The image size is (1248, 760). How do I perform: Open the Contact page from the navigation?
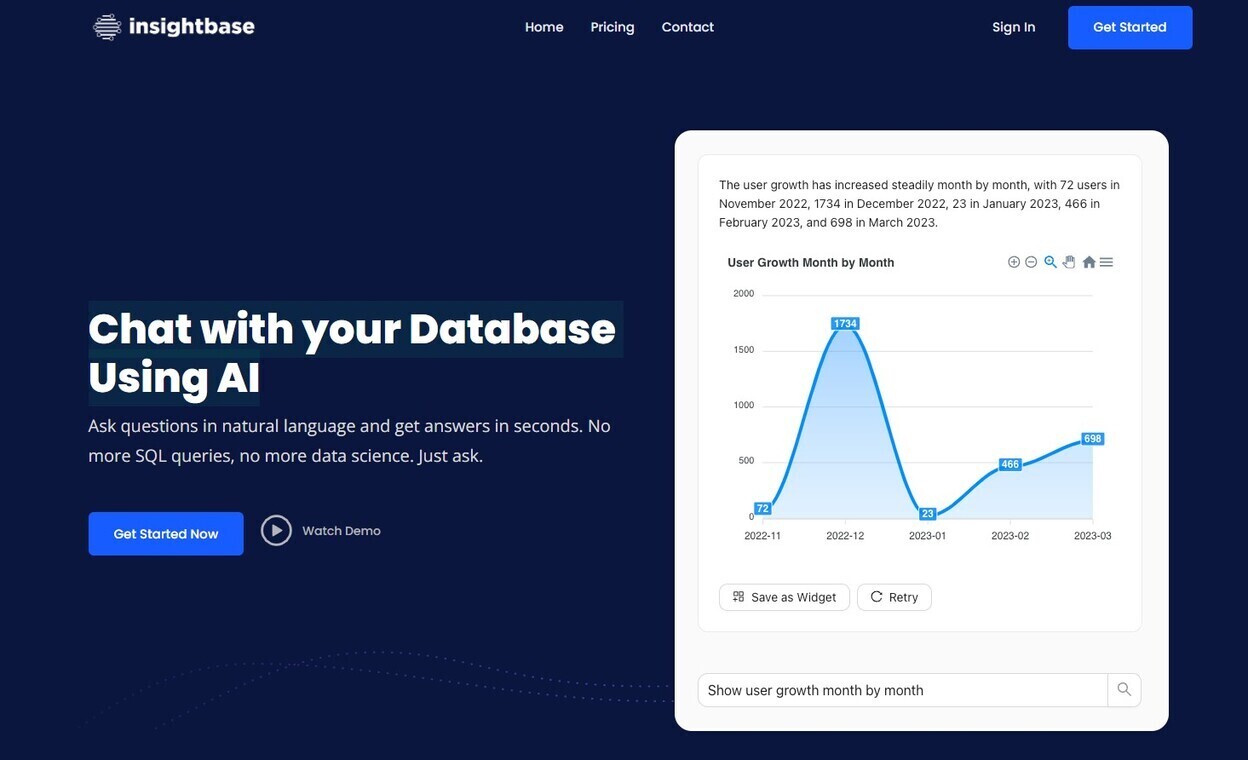pos(687,27)
